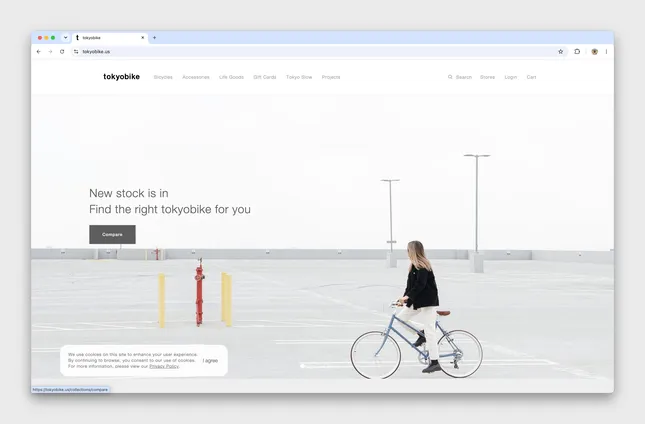Click the hero slideshow indicator dot
The image size is (645, 424).
tap(302, 366)
